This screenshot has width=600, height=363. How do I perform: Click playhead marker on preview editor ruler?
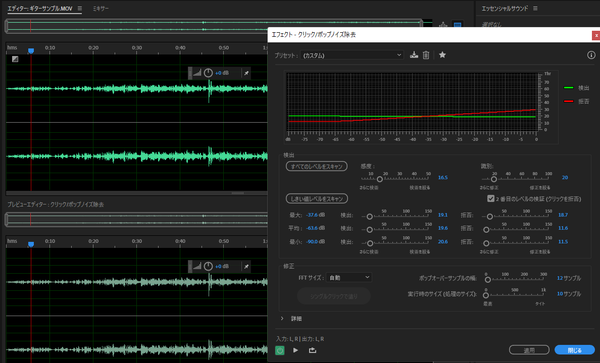[x=31, y=244]
